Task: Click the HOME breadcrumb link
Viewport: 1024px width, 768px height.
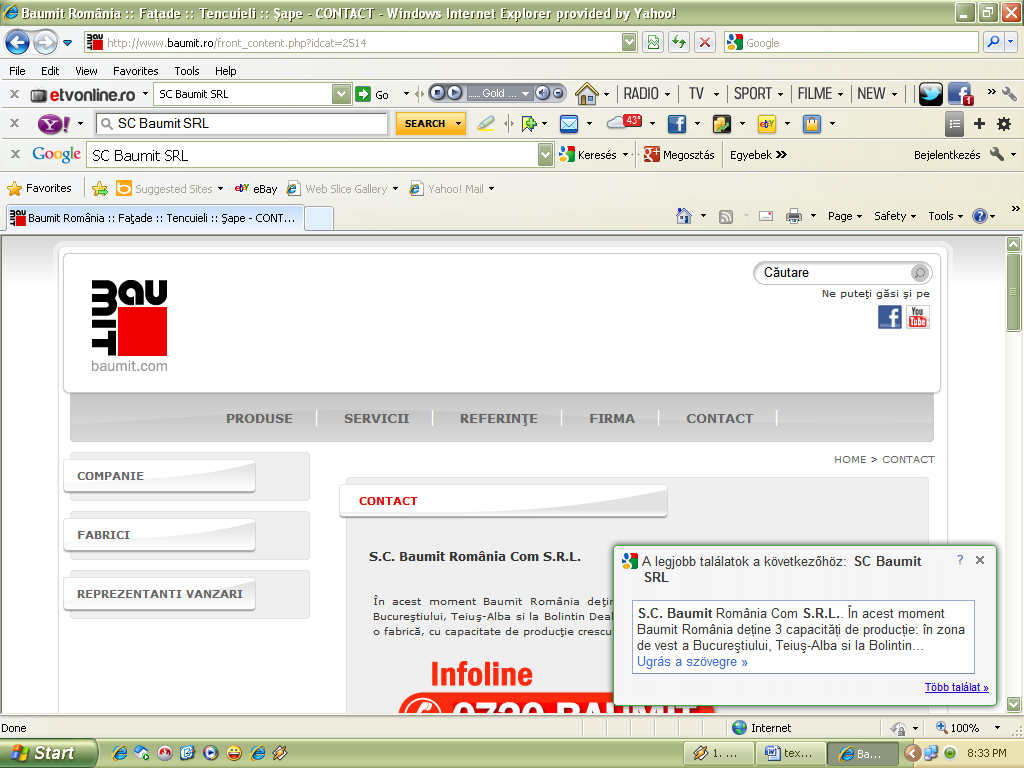Action: (x=850, y=459)
